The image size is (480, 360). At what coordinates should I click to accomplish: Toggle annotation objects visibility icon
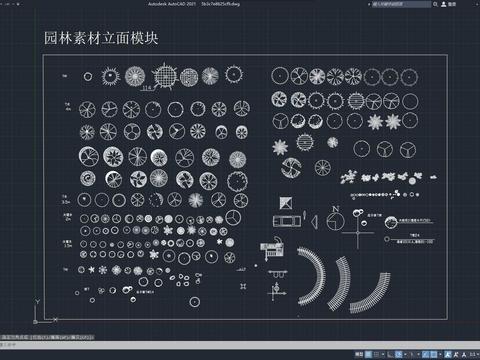(x=448, y=354)
